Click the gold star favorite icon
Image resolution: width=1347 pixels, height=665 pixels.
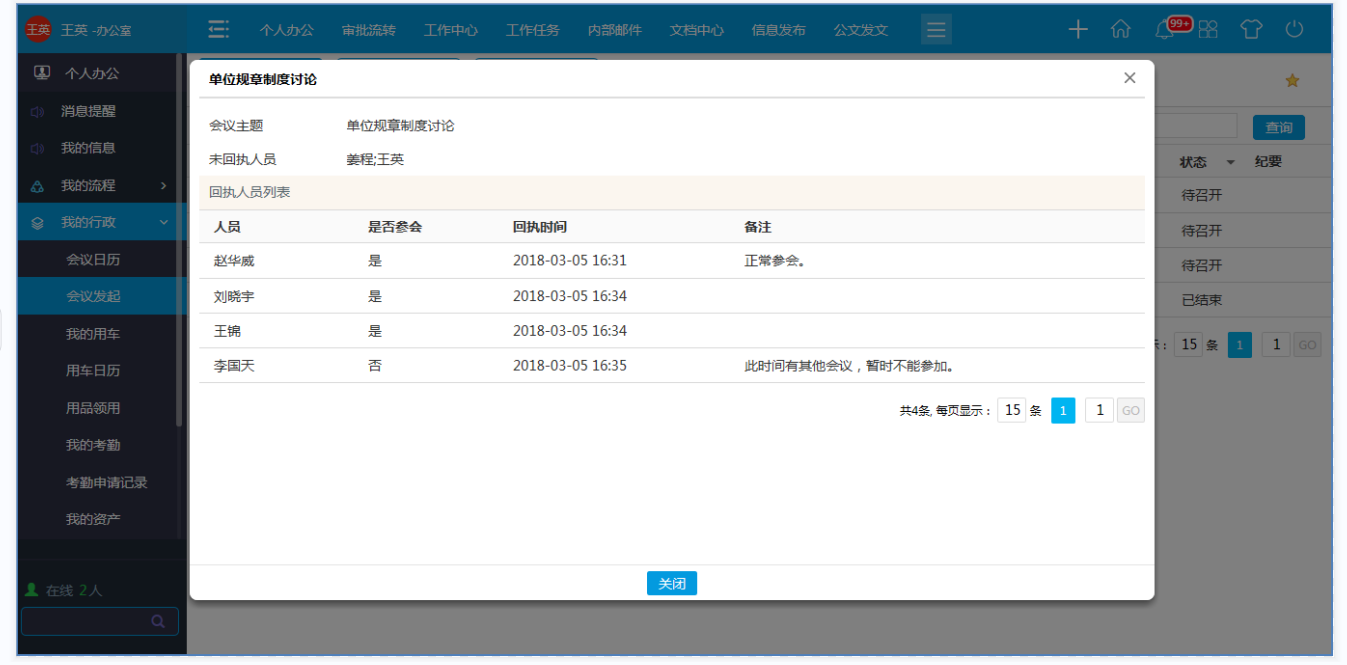click(1292, 81)
